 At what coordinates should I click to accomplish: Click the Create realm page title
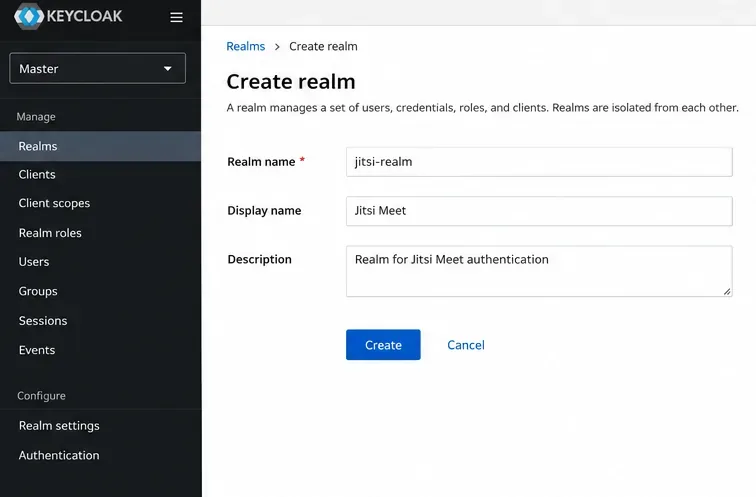[x=291, y=81]
